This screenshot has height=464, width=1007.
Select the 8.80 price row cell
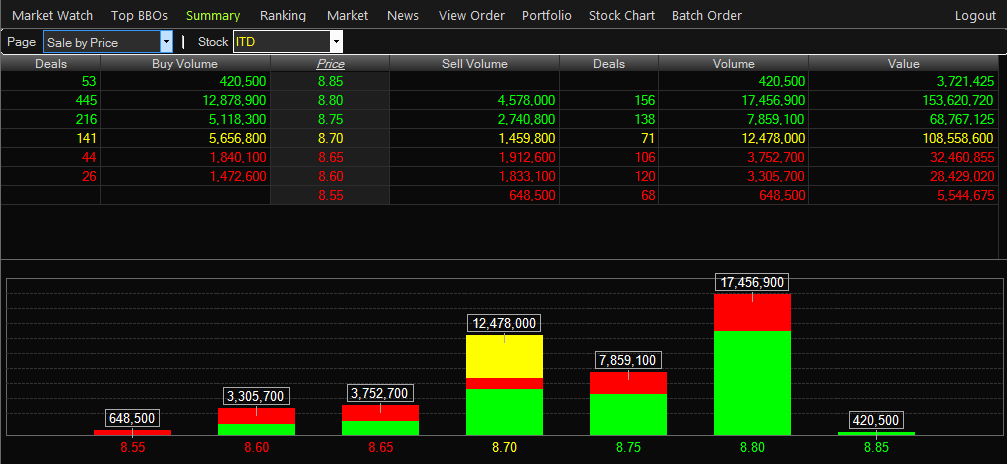(x=330, y=101)
